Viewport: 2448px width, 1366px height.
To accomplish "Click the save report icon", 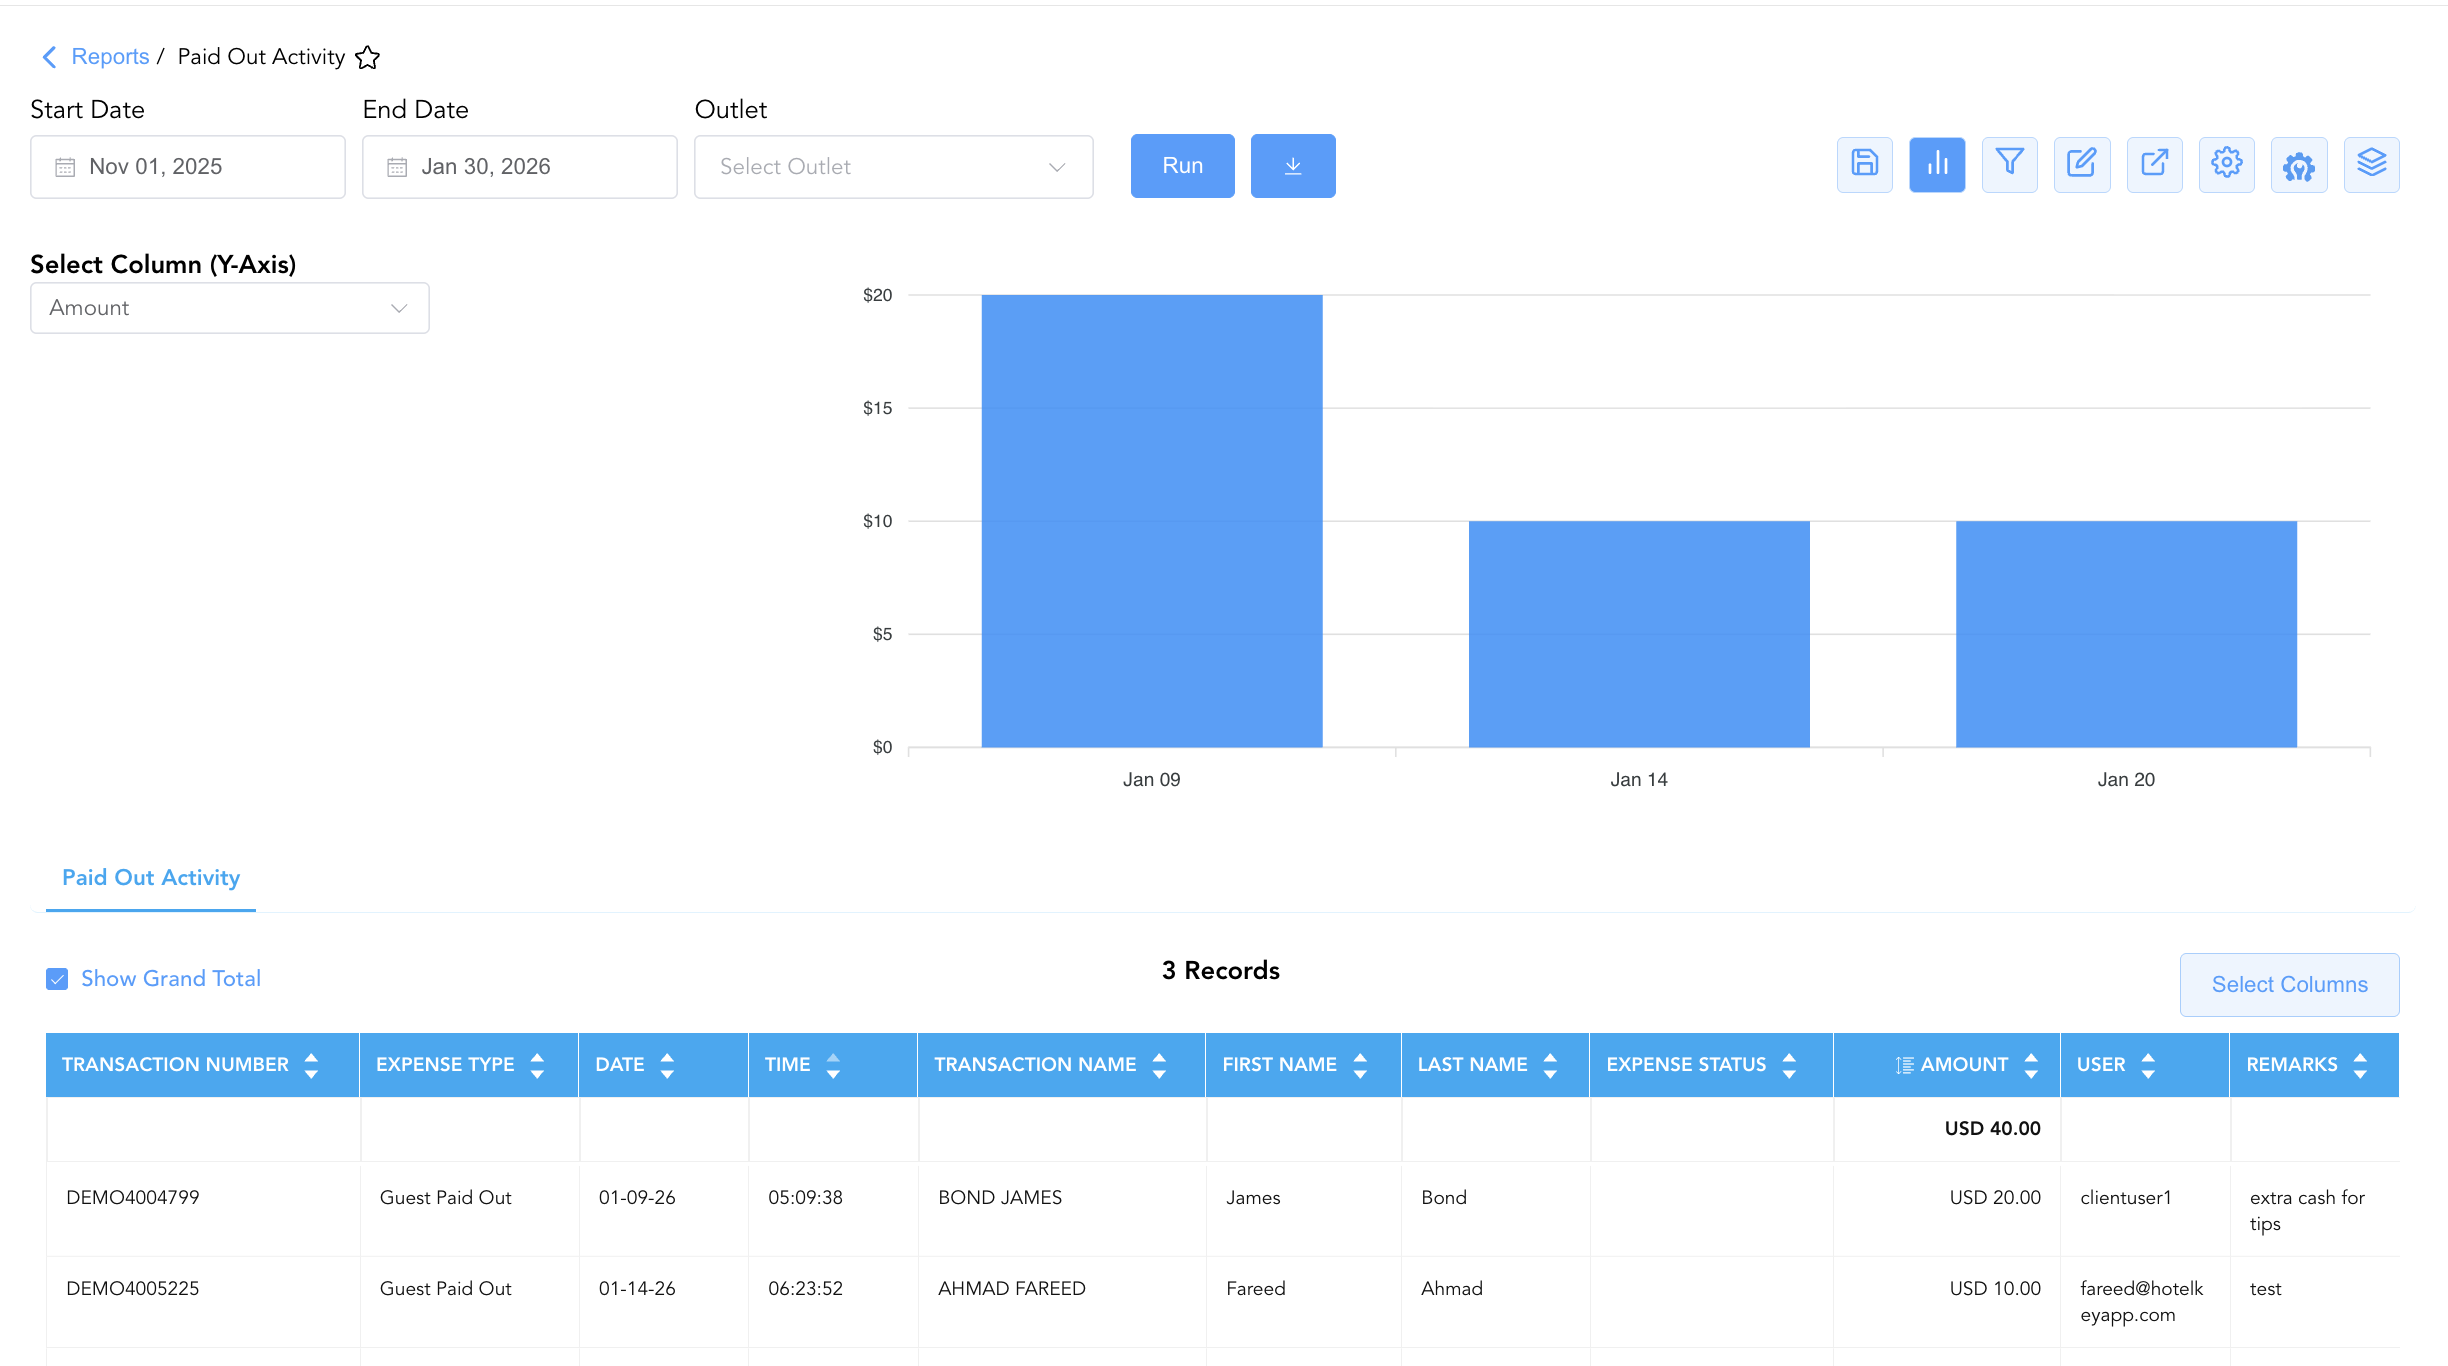I will coord(1865,165).
